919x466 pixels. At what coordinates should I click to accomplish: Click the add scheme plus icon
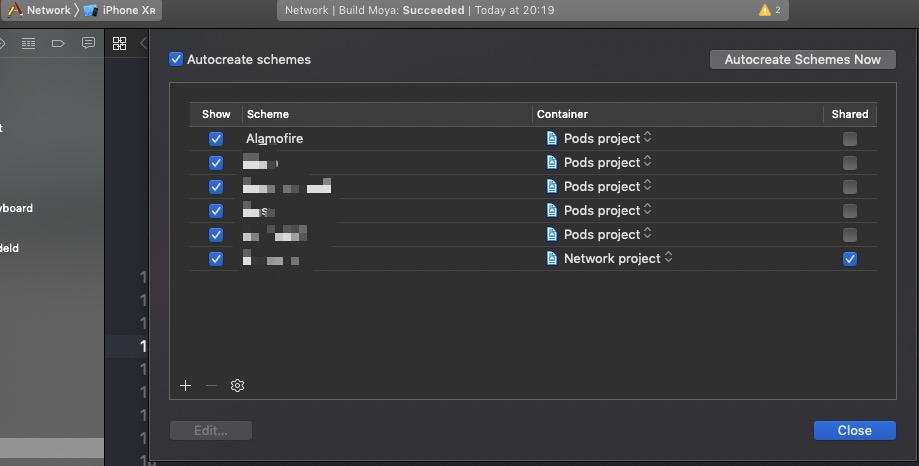pyautogui.click(x=185, y=386)
